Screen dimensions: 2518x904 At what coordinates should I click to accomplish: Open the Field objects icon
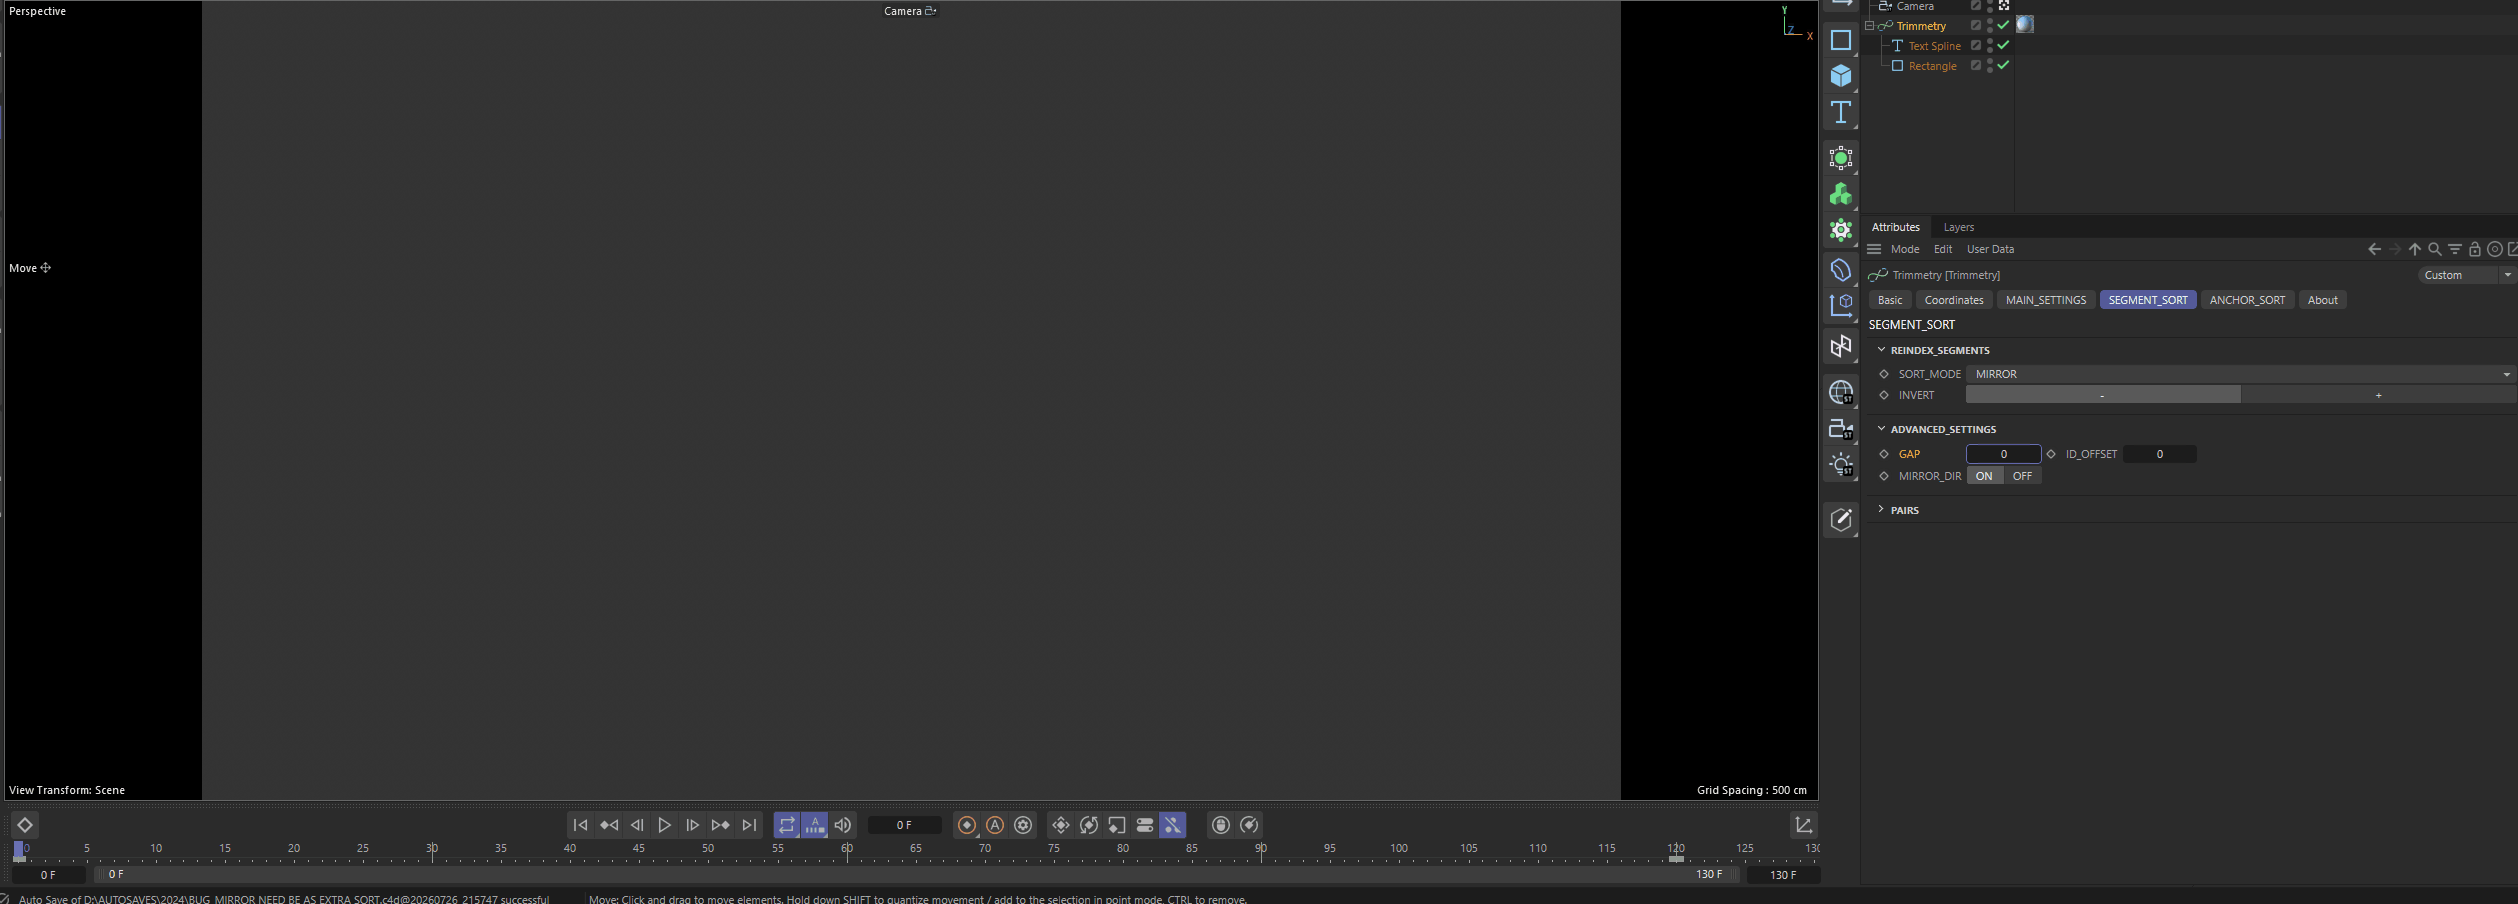tap(1840, 305)
